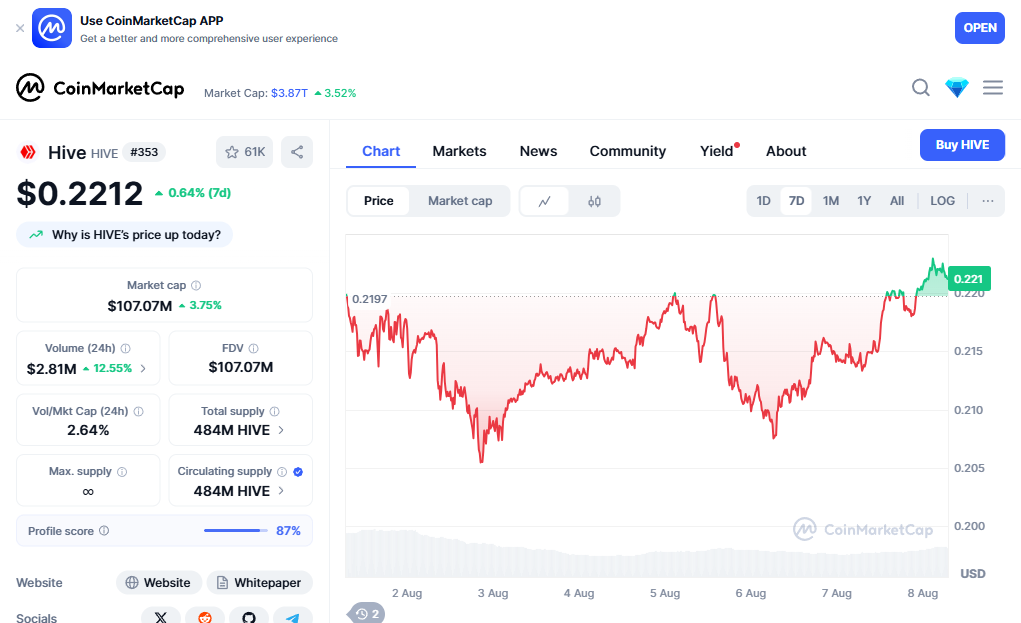Open chart more options ellipsis

coord(988,201)
